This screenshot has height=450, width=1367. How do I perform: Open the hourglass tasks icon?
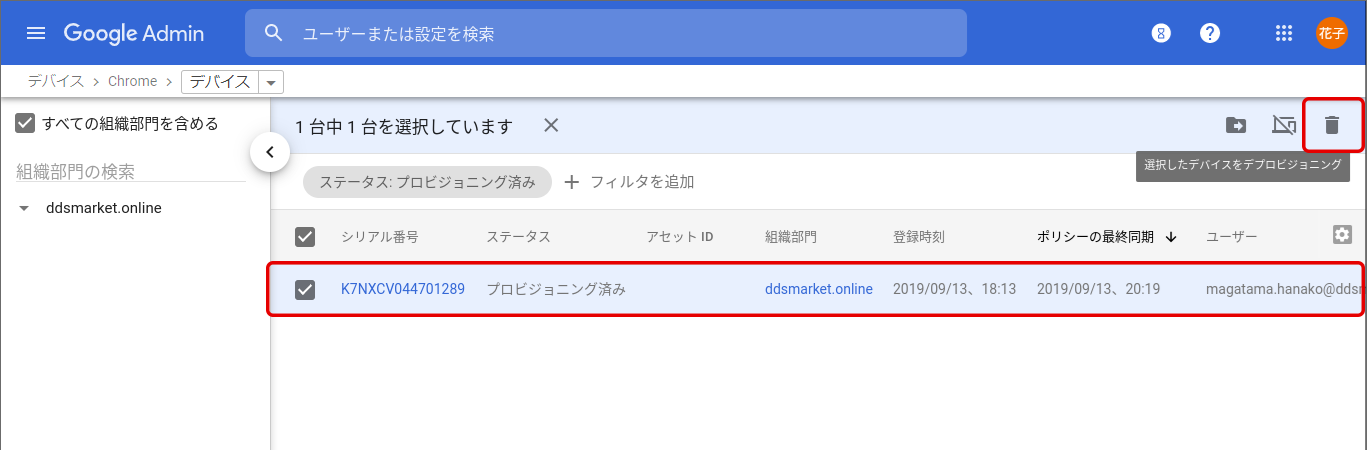coord(1160,33)
